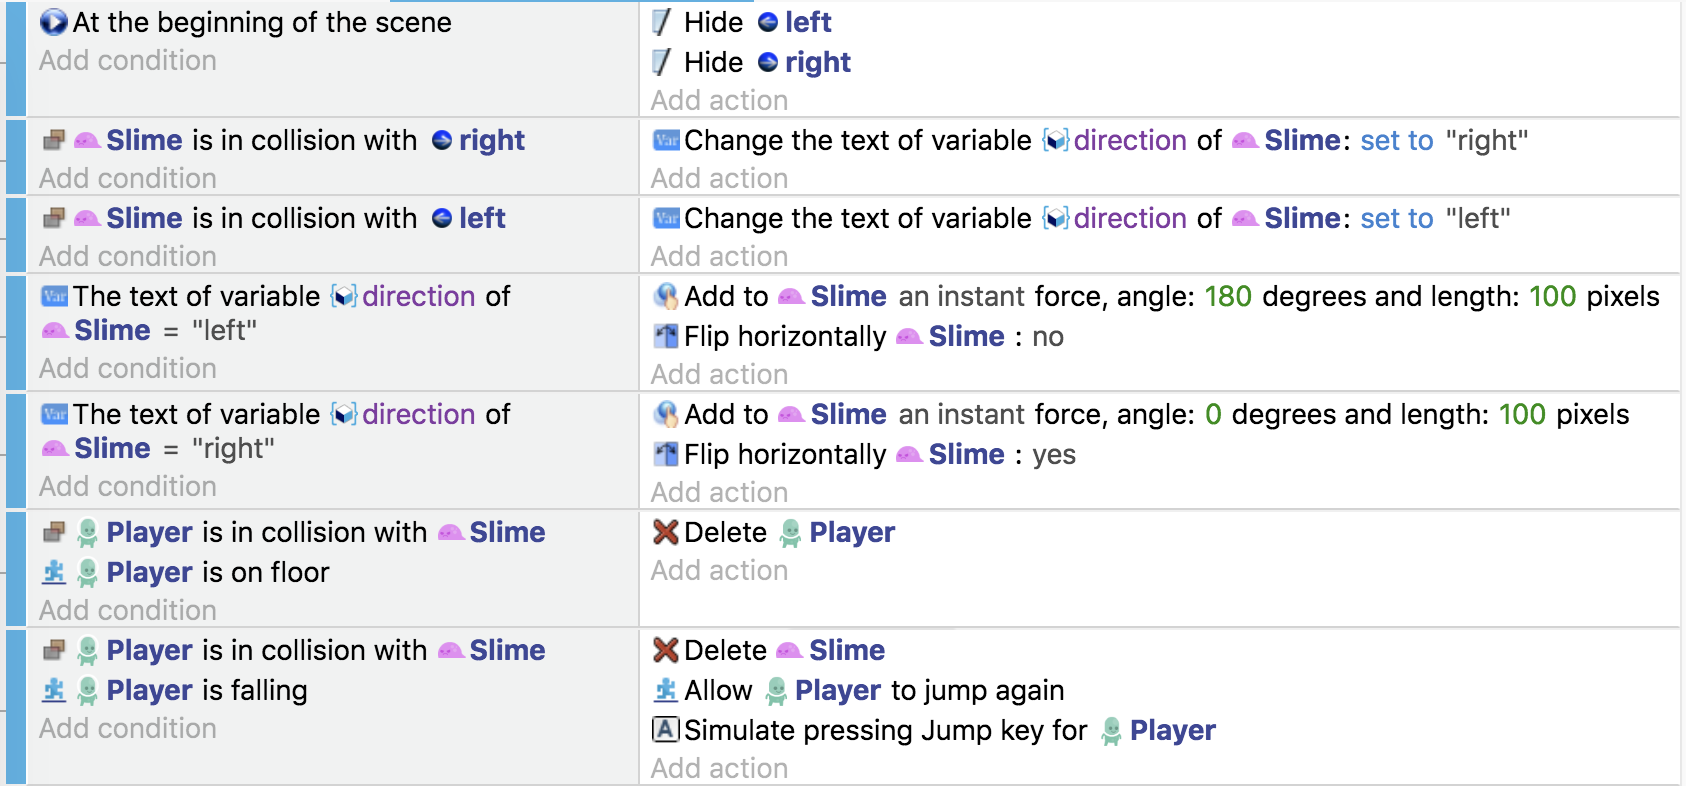Click the collision icon for Slime and right
Screen dimensions: 1686x786
(x=54, y=140)
